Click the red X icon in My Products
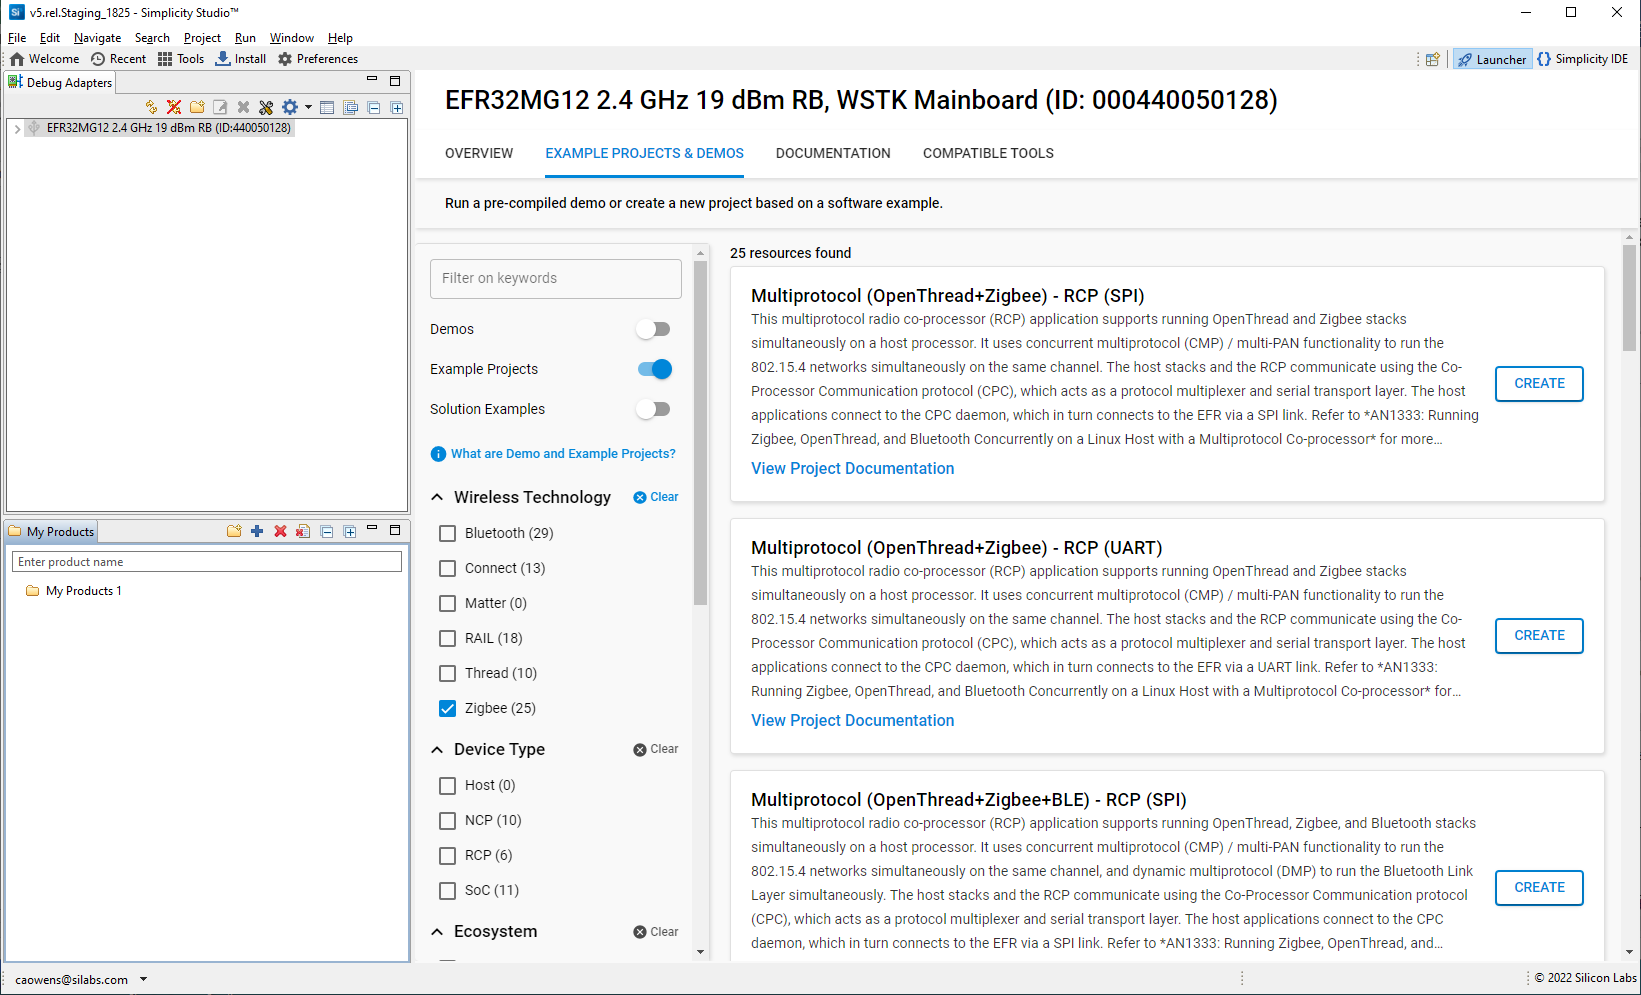The image size is (1641, 995). (280, 531)
